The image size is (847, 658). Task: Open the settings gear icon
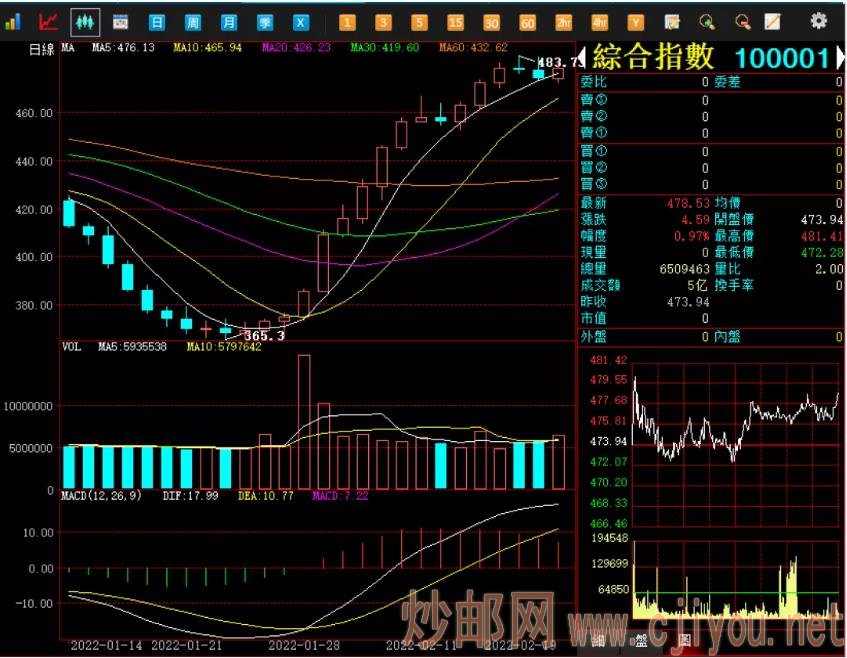tap(818, 21)
